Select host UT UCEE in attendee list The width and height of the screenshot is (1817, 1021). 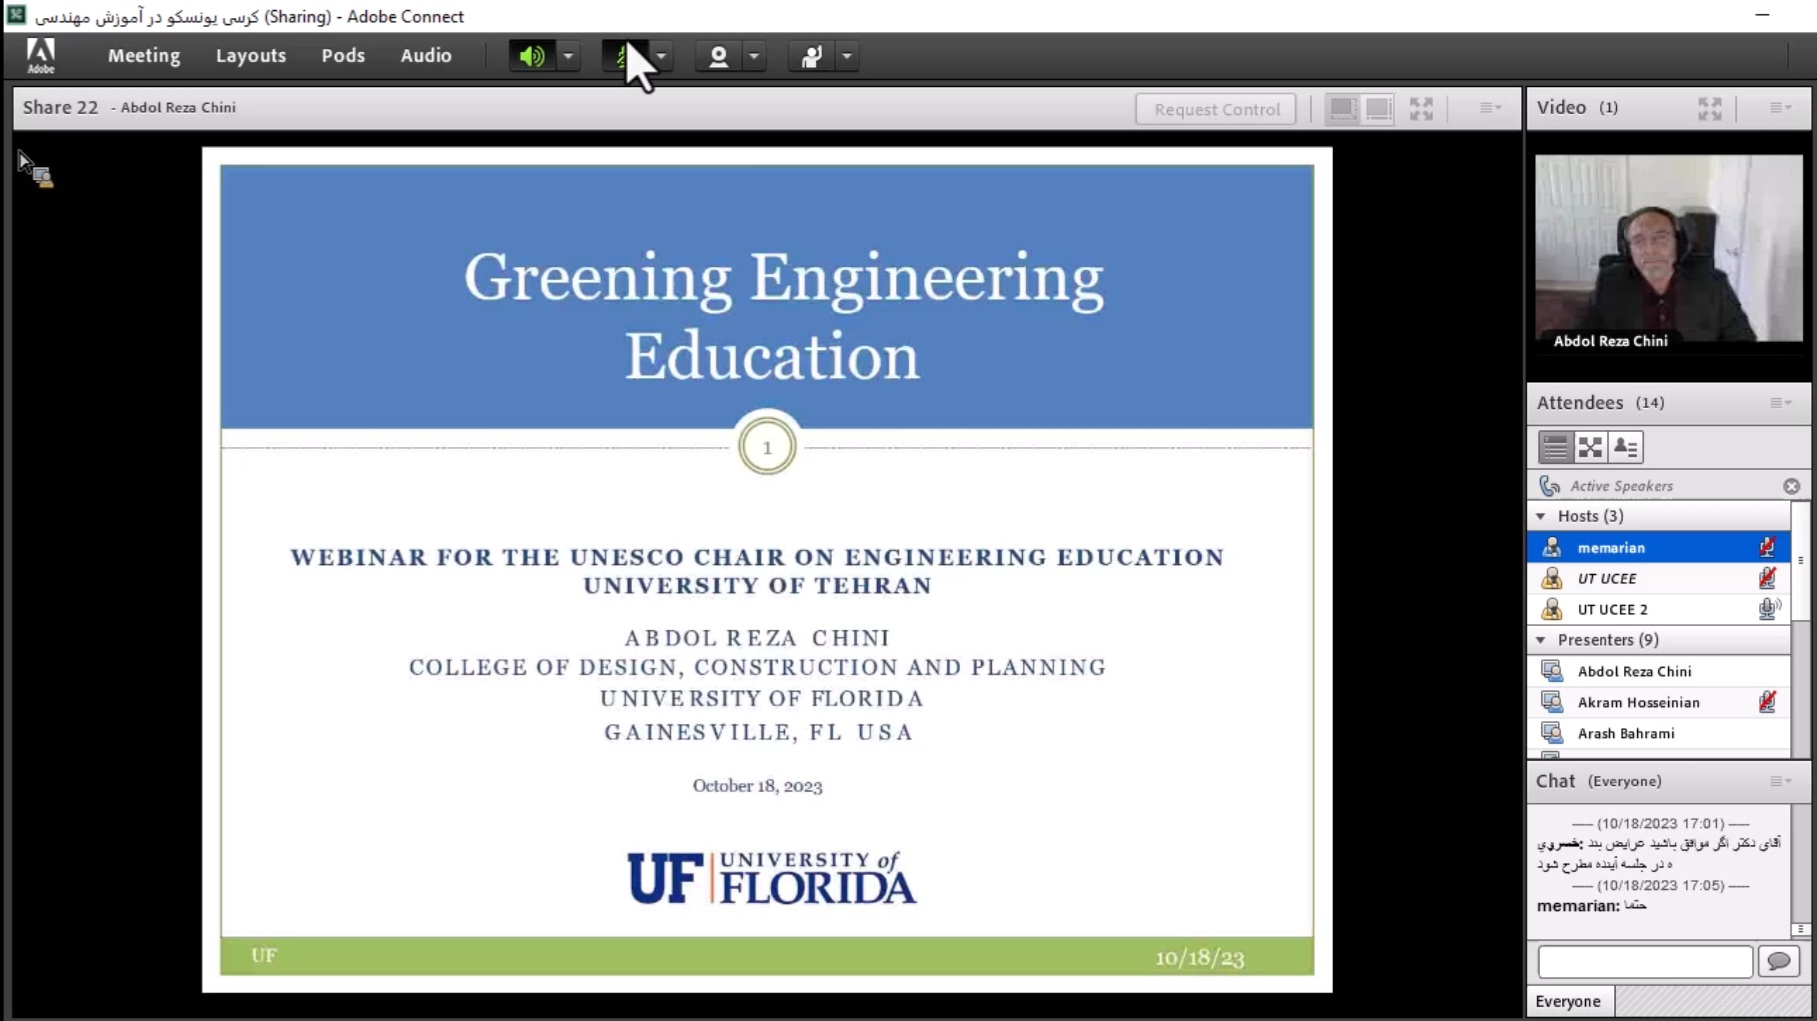[x=1659, y=578]
